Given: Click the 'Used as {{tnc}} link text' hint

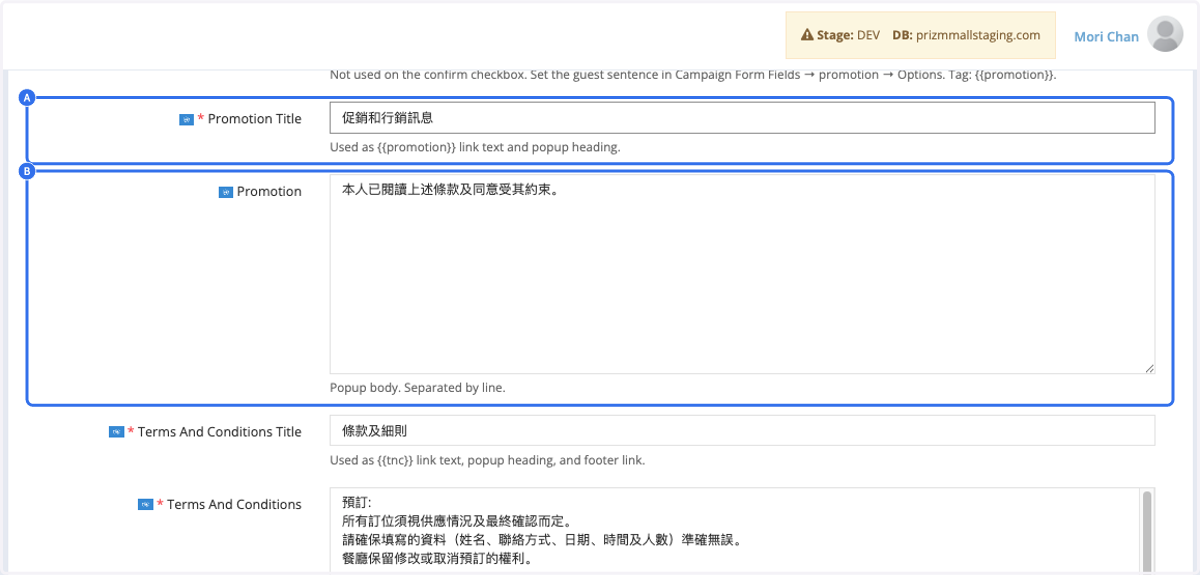Looking at the screenshot, I should tap(487, 461).
